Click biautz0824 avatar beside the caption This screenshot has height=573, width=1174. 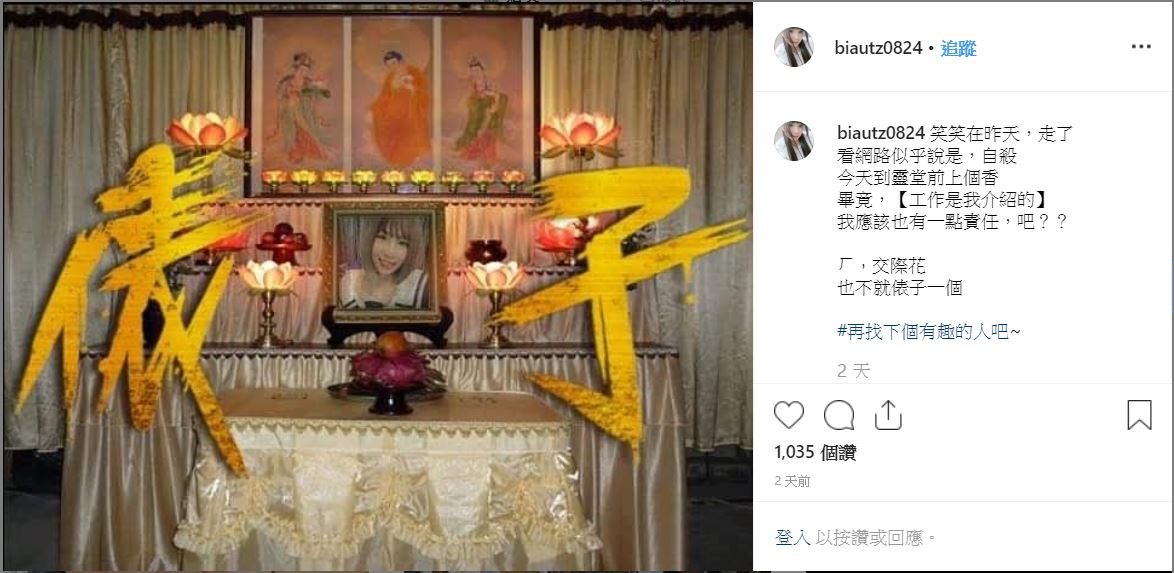(x=794, y=141)
